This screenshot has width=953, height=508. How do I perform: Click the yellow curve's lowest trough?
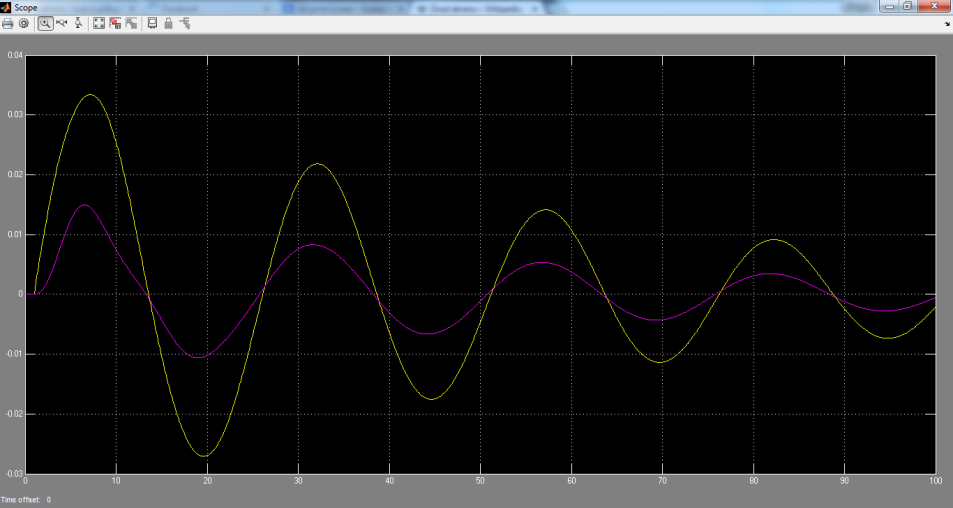click(203, 456)
